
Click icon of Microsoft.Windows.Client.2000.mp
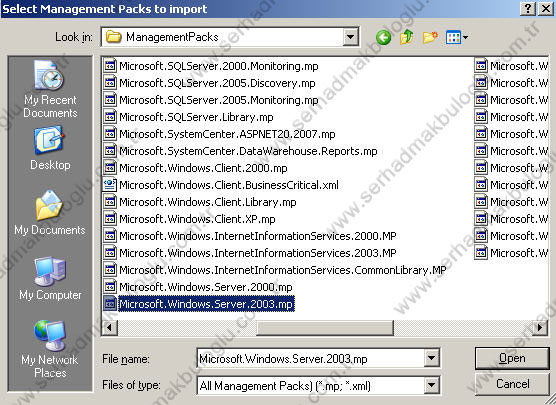[x=110, y=168]
